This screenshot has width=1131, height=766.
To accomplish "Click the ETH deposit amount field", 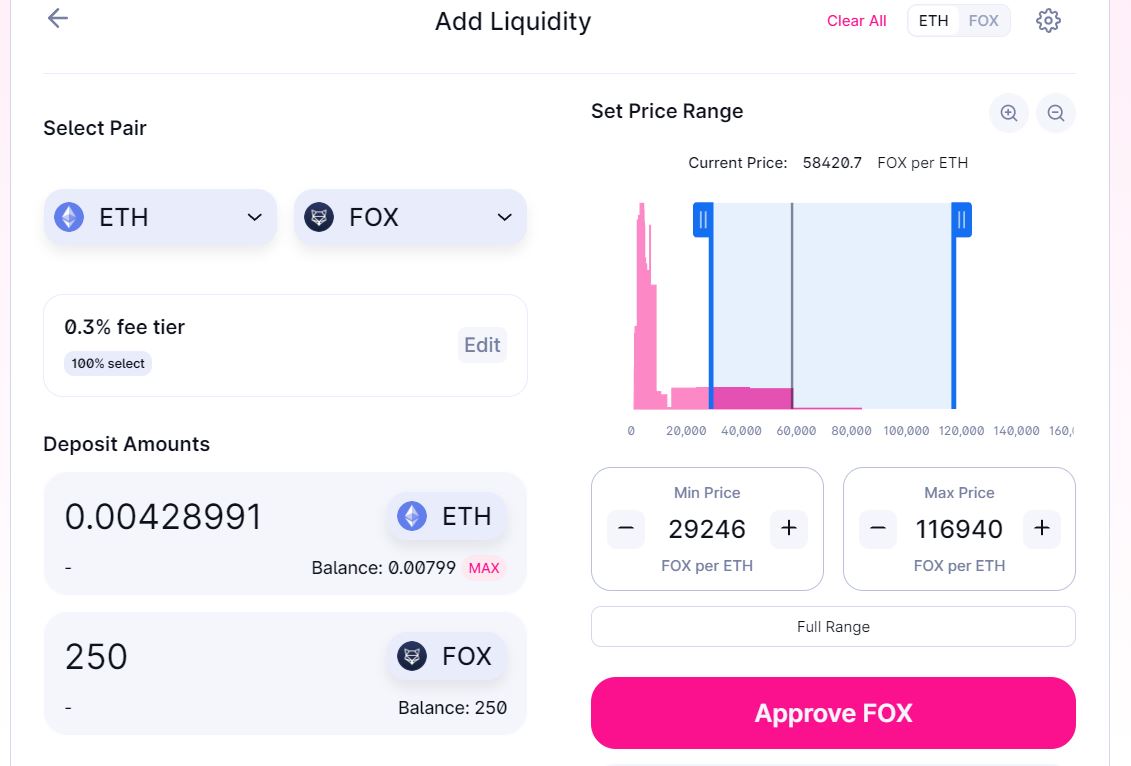I will 200,517.
